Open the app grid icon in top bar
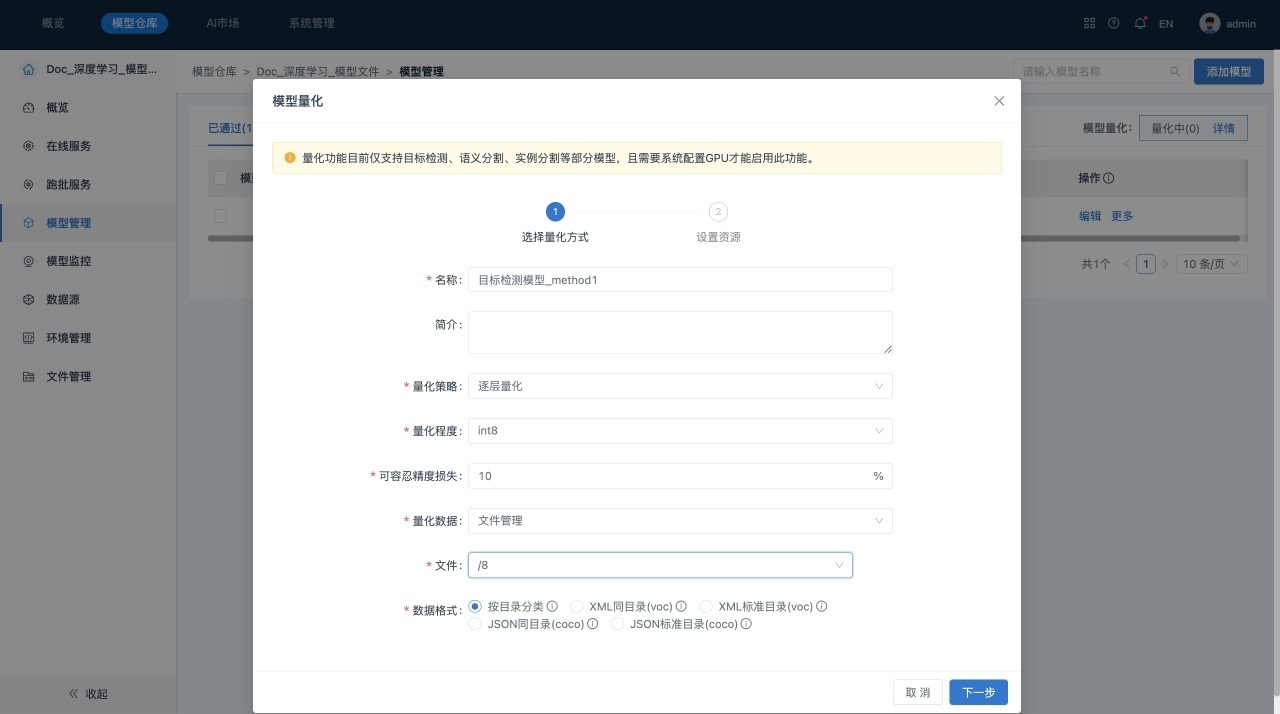The height and width of the screenshot is (714, 1280). tap(1090, 23)
